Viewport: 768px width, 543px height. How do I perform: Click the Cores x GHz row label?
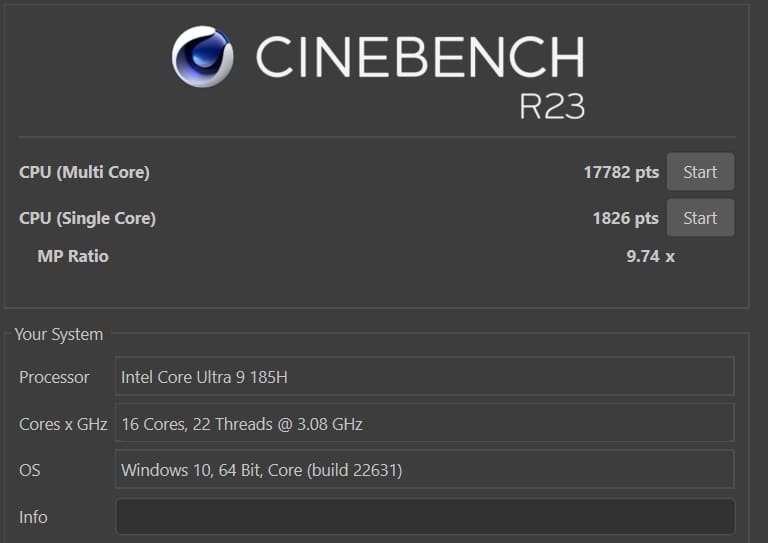click(x=63, y=424)
